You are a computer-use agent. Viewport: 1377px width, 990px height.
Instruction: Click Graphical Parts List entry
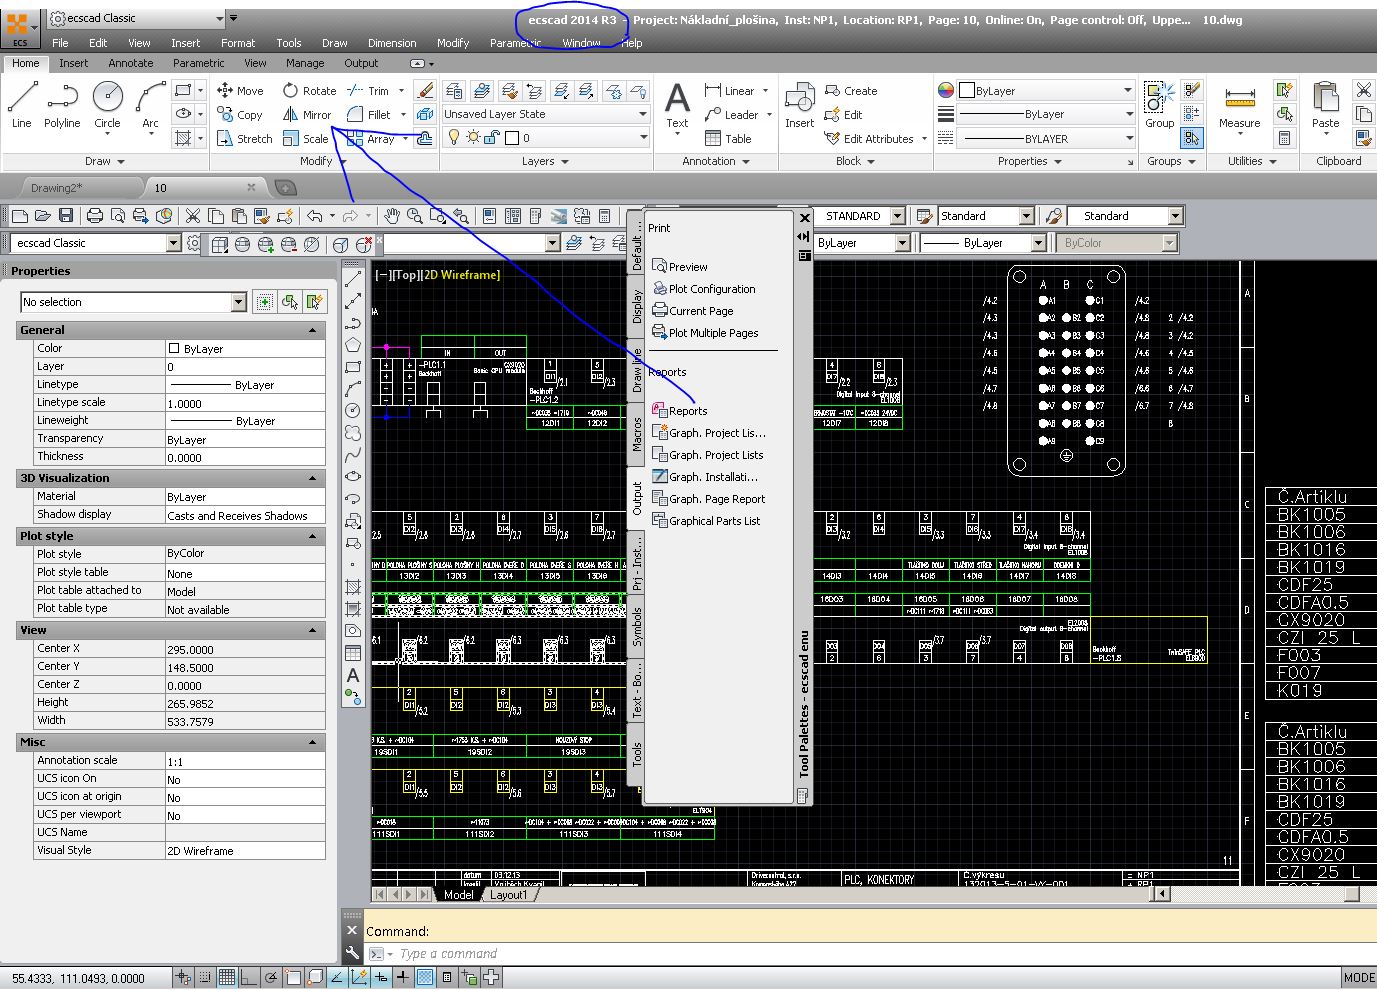point(706,521)
